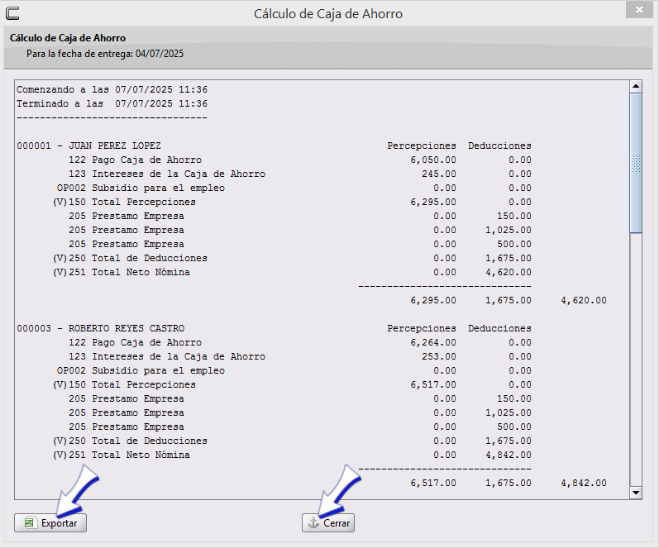Click '123 Intereses de la Caja de Ahorro' under Roberto Reyes
The width and height of the screenshot is (659, 548).
pos(167,356)
